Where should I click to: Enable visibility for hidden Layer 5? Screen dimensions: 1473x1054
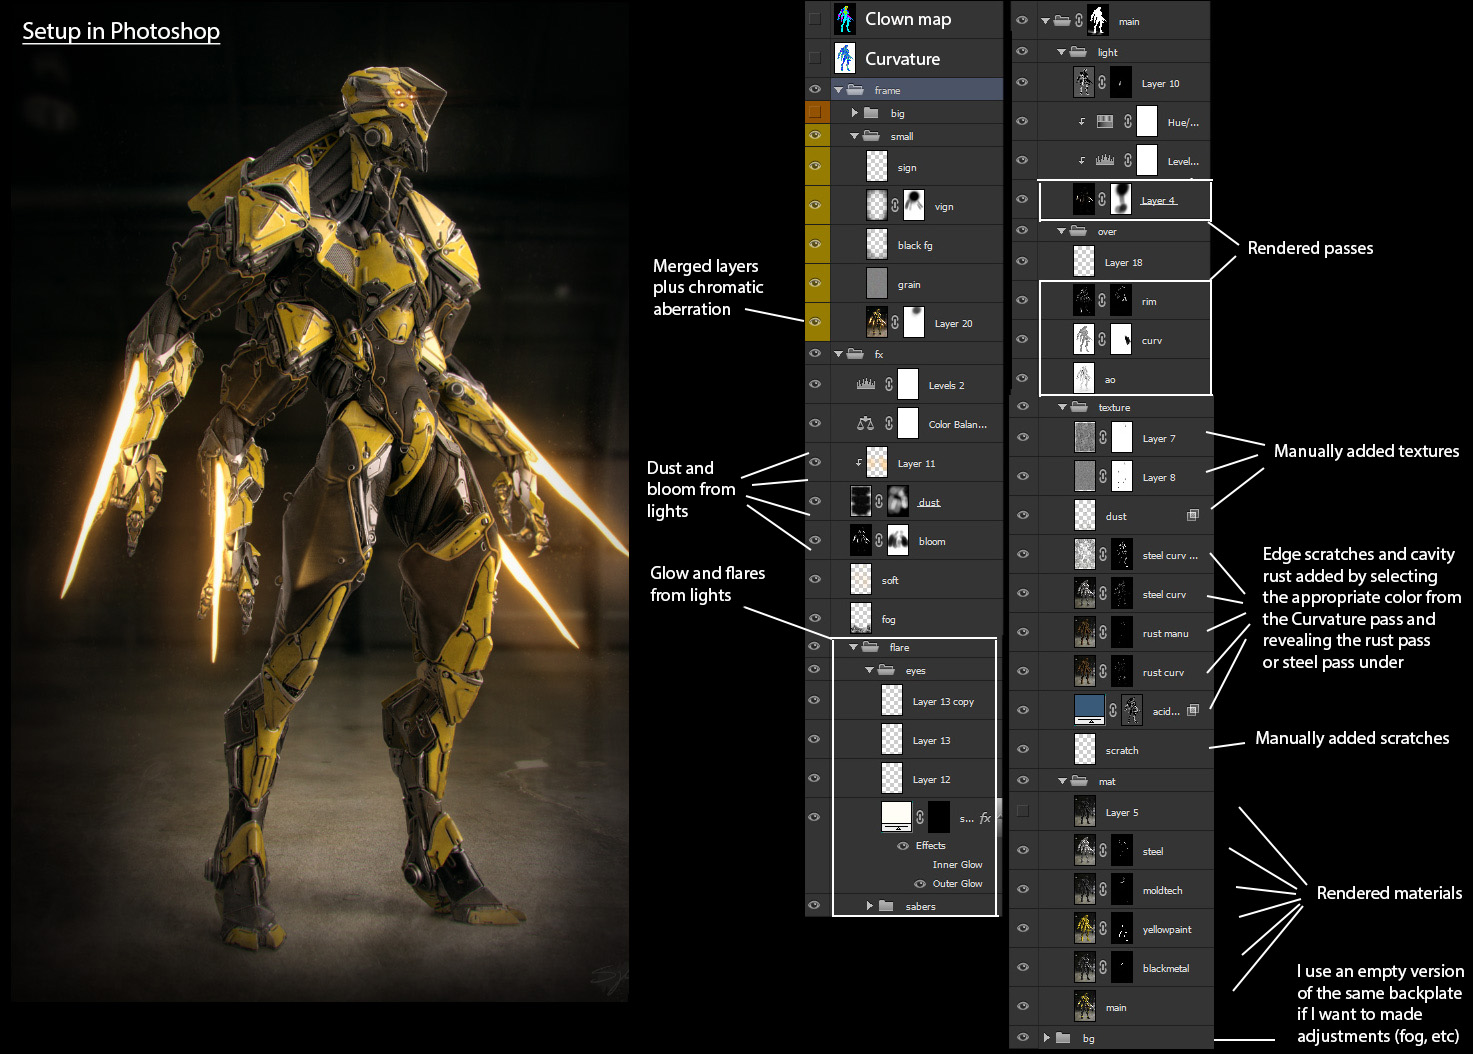tap(1022, 811)
